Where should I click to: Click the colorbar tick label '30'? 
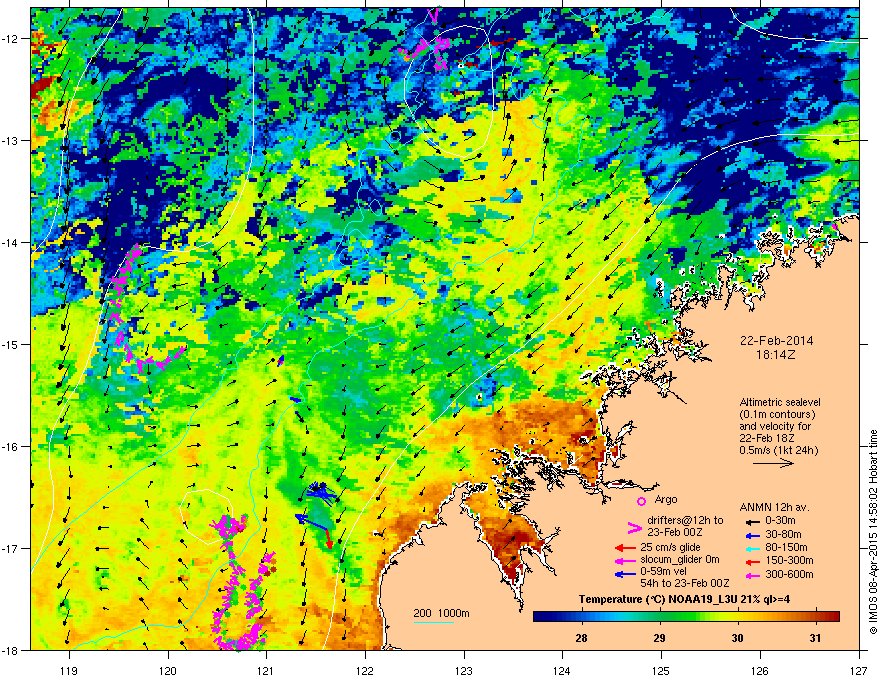coord(737,638)
